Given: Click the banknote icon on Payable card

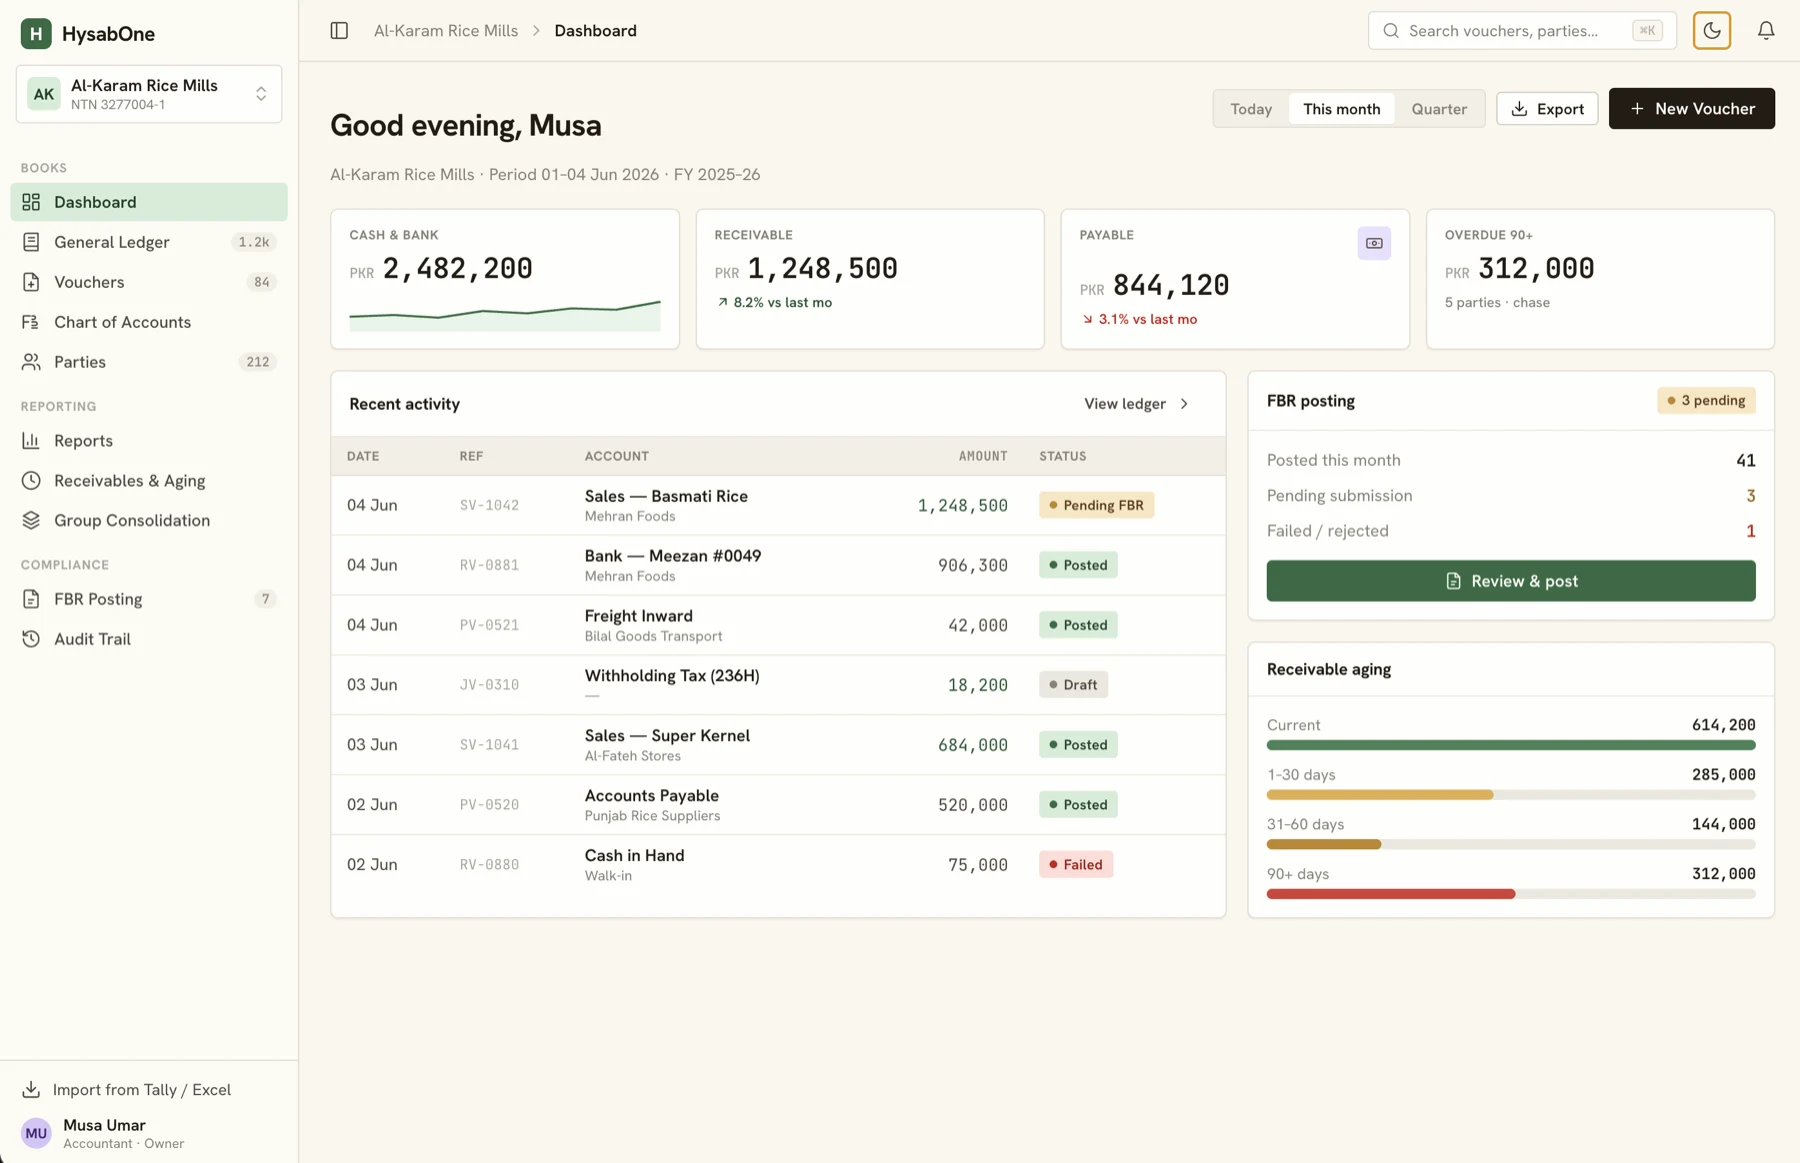Looking at the screenshot, I should (1374, 243).
